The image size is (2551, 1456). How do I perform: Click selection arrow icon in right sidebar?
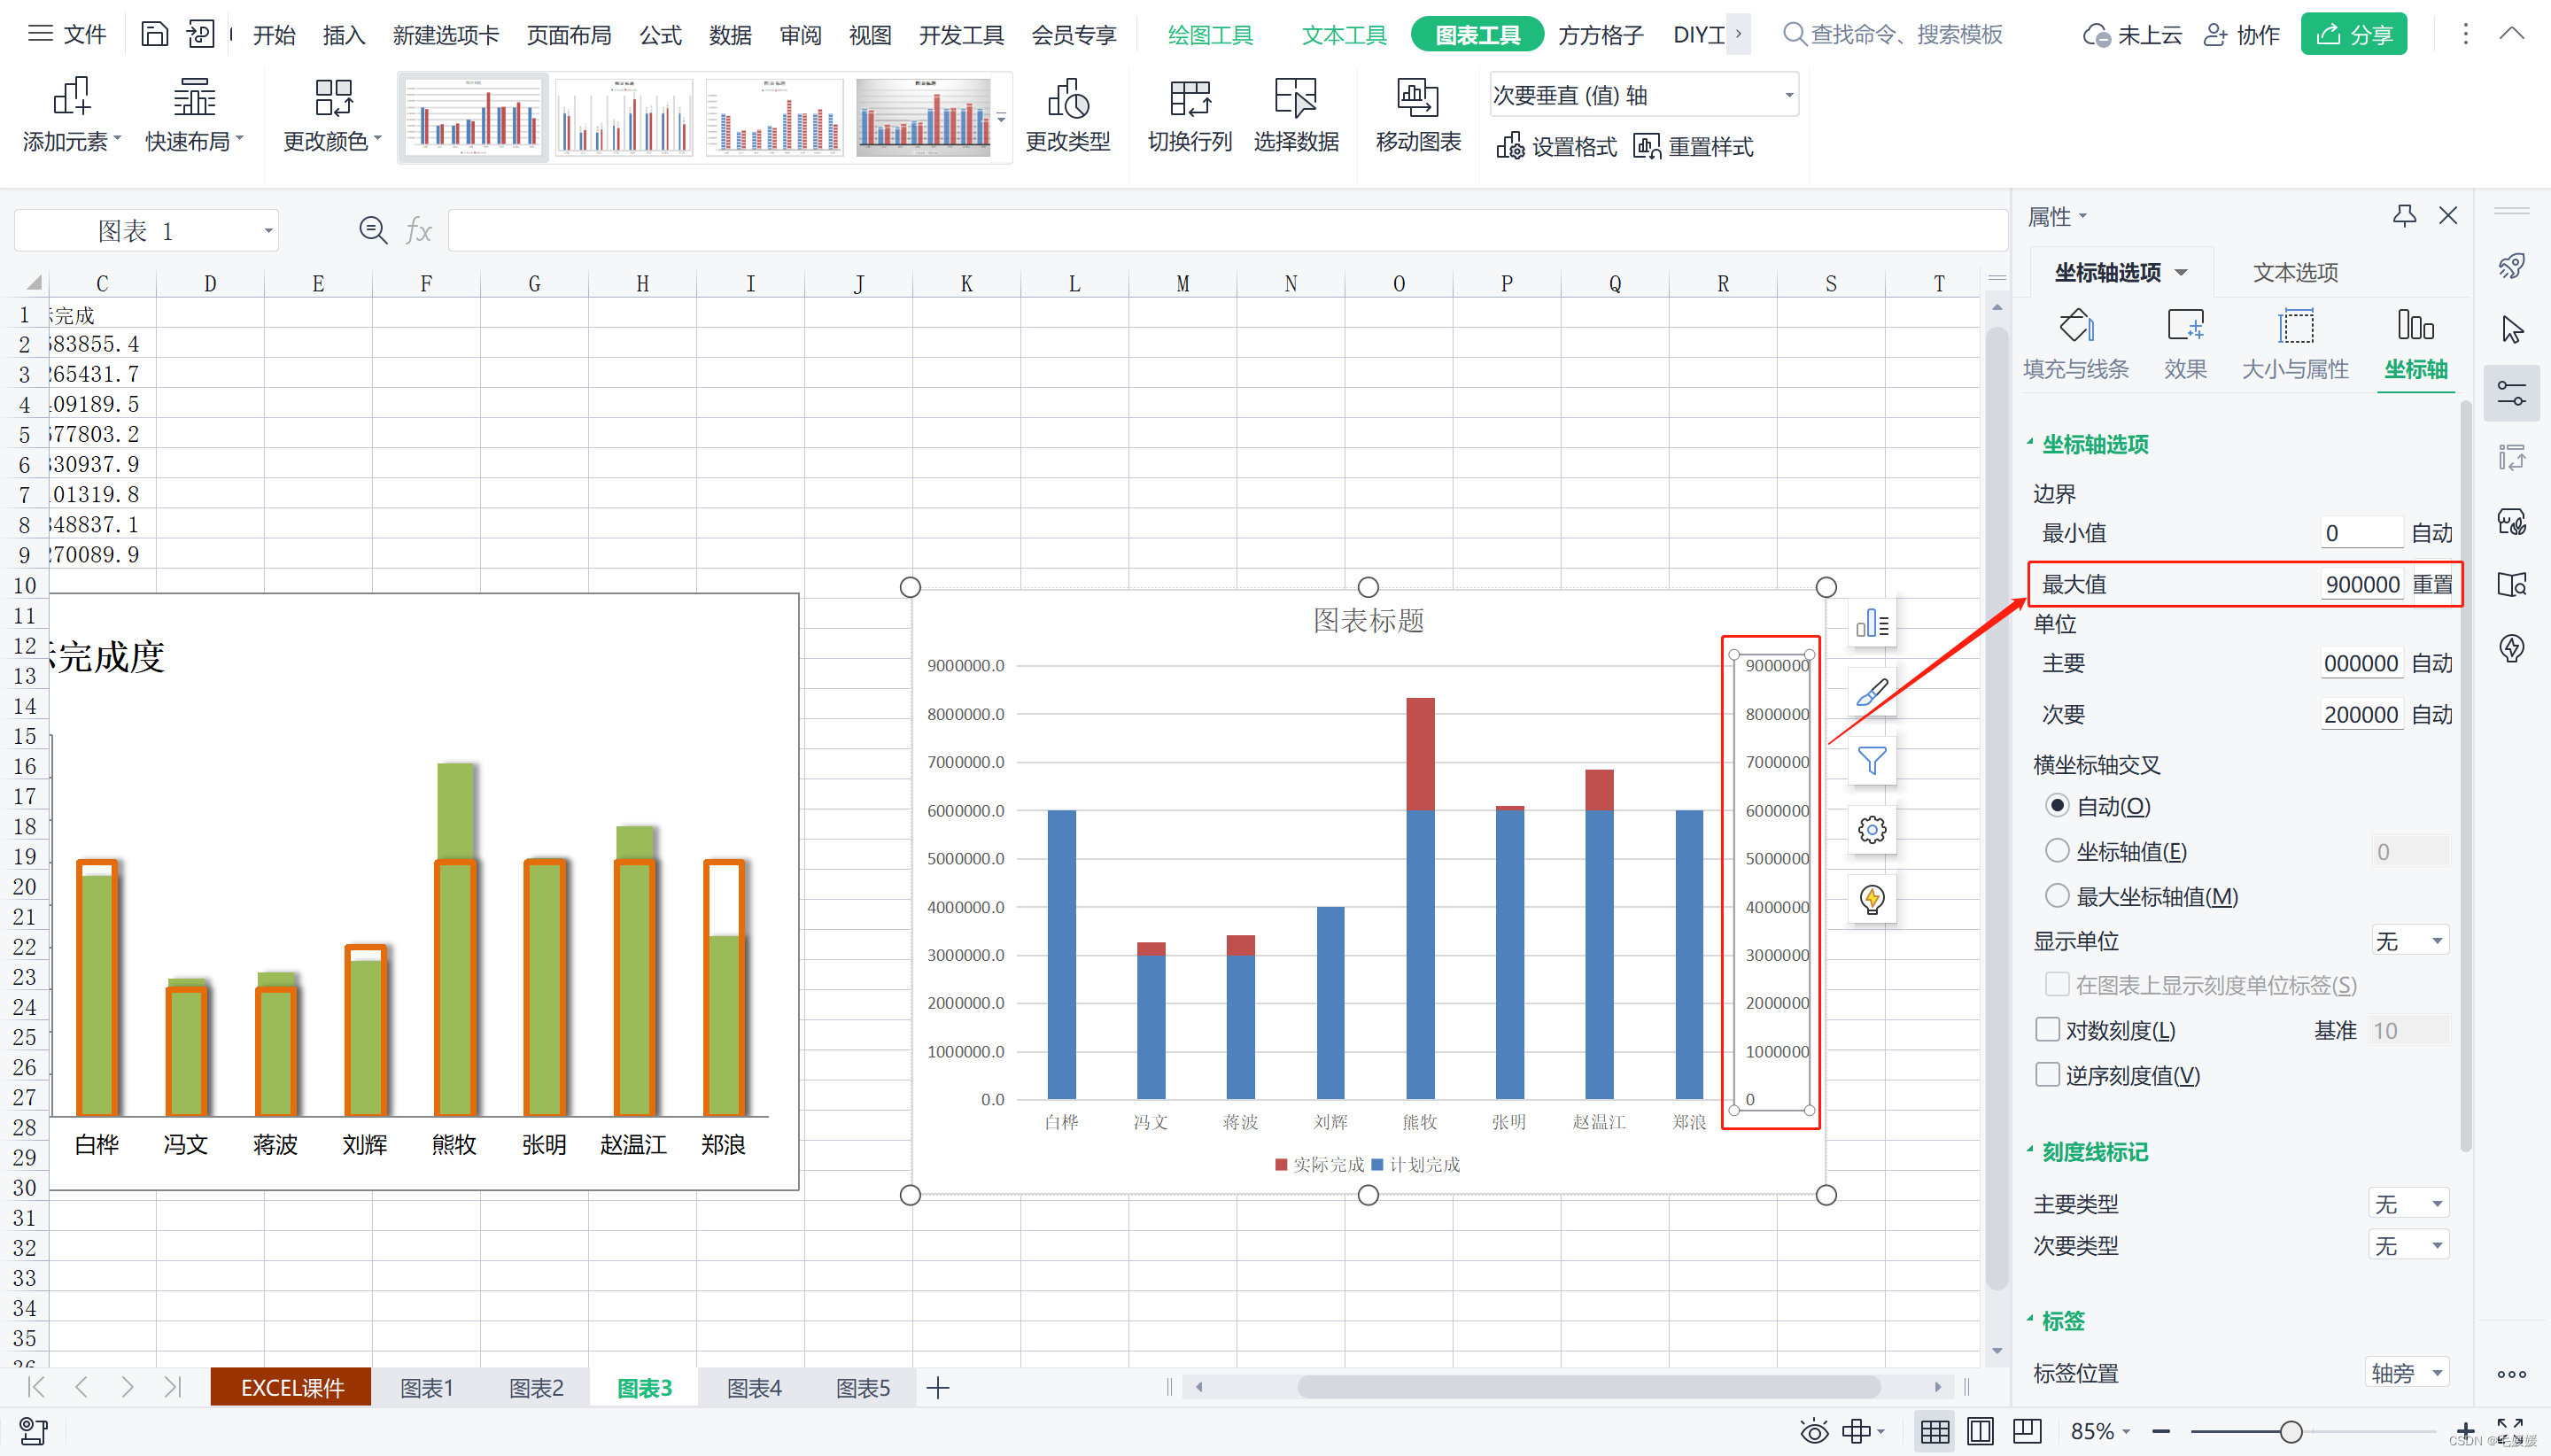(2511, 329)
